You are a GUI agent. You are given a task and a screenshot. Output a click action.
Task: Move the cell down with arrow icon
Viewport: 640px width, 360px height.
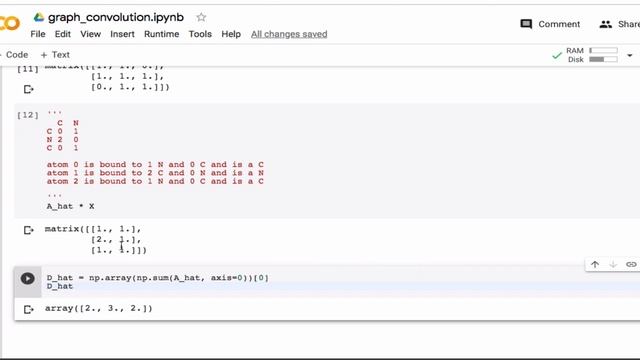coord(613,264)
